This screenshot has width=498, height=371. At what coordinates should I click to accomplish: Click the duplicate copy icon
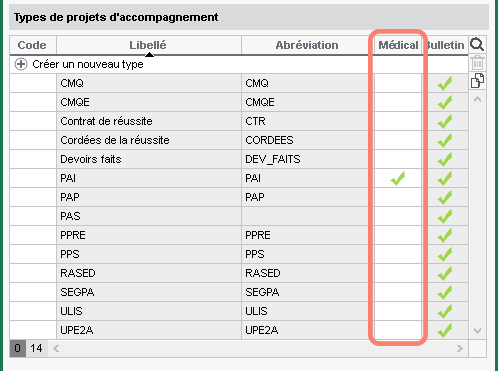(x=477, y=81)
